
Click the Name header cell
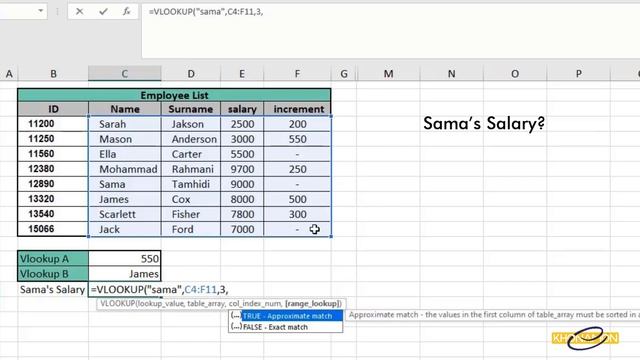(124, 109)
